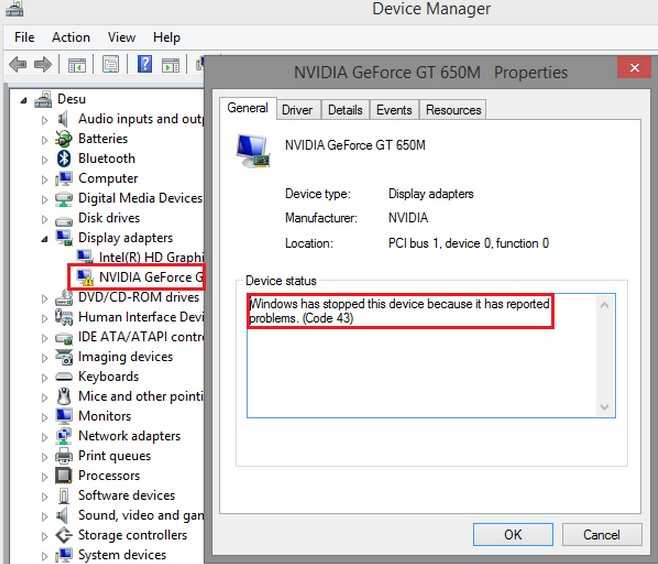
Task: Select the Mice and other pointing devices icon
Action: pos(64,396)
